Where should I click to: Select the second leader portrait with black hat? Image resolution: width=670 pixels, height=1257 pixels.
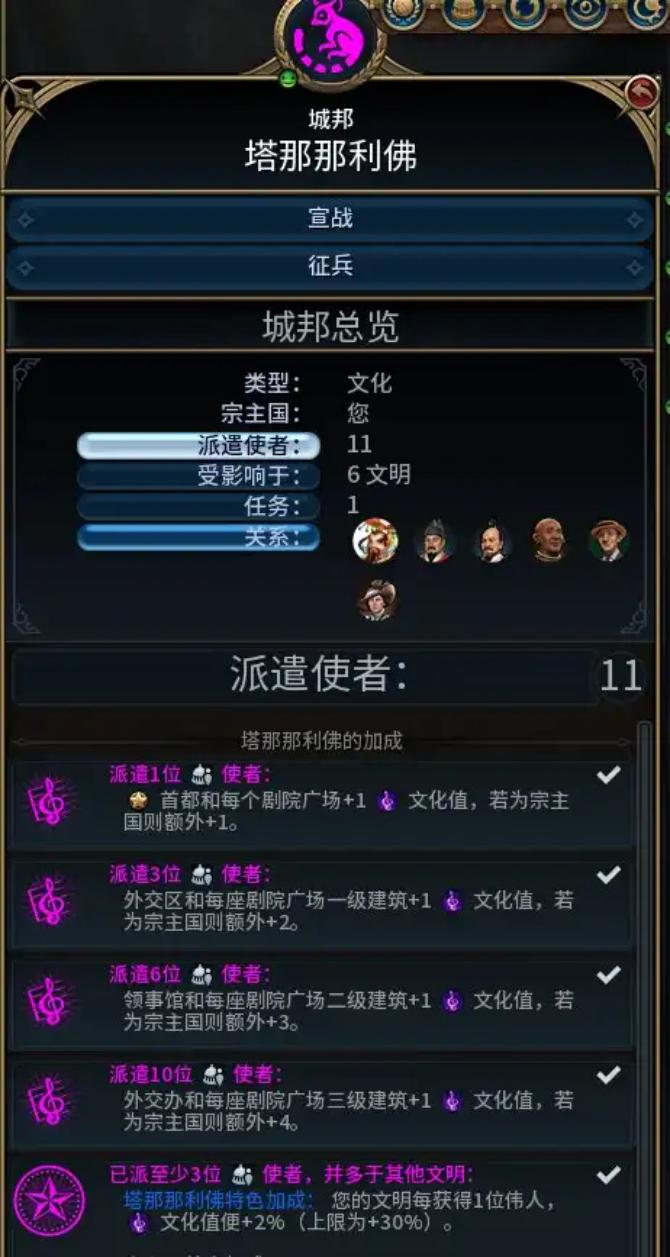pos(435,540)
